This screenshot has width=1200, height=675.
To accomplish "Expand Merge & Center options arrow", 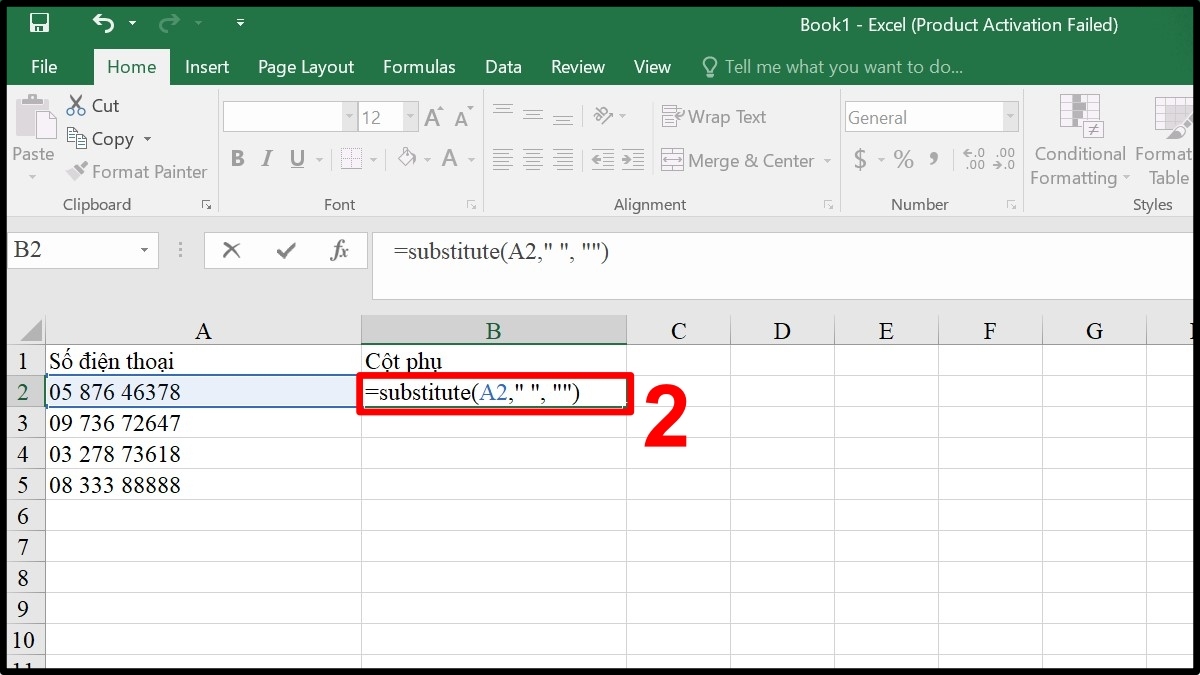I will click(x=827, y=160).
